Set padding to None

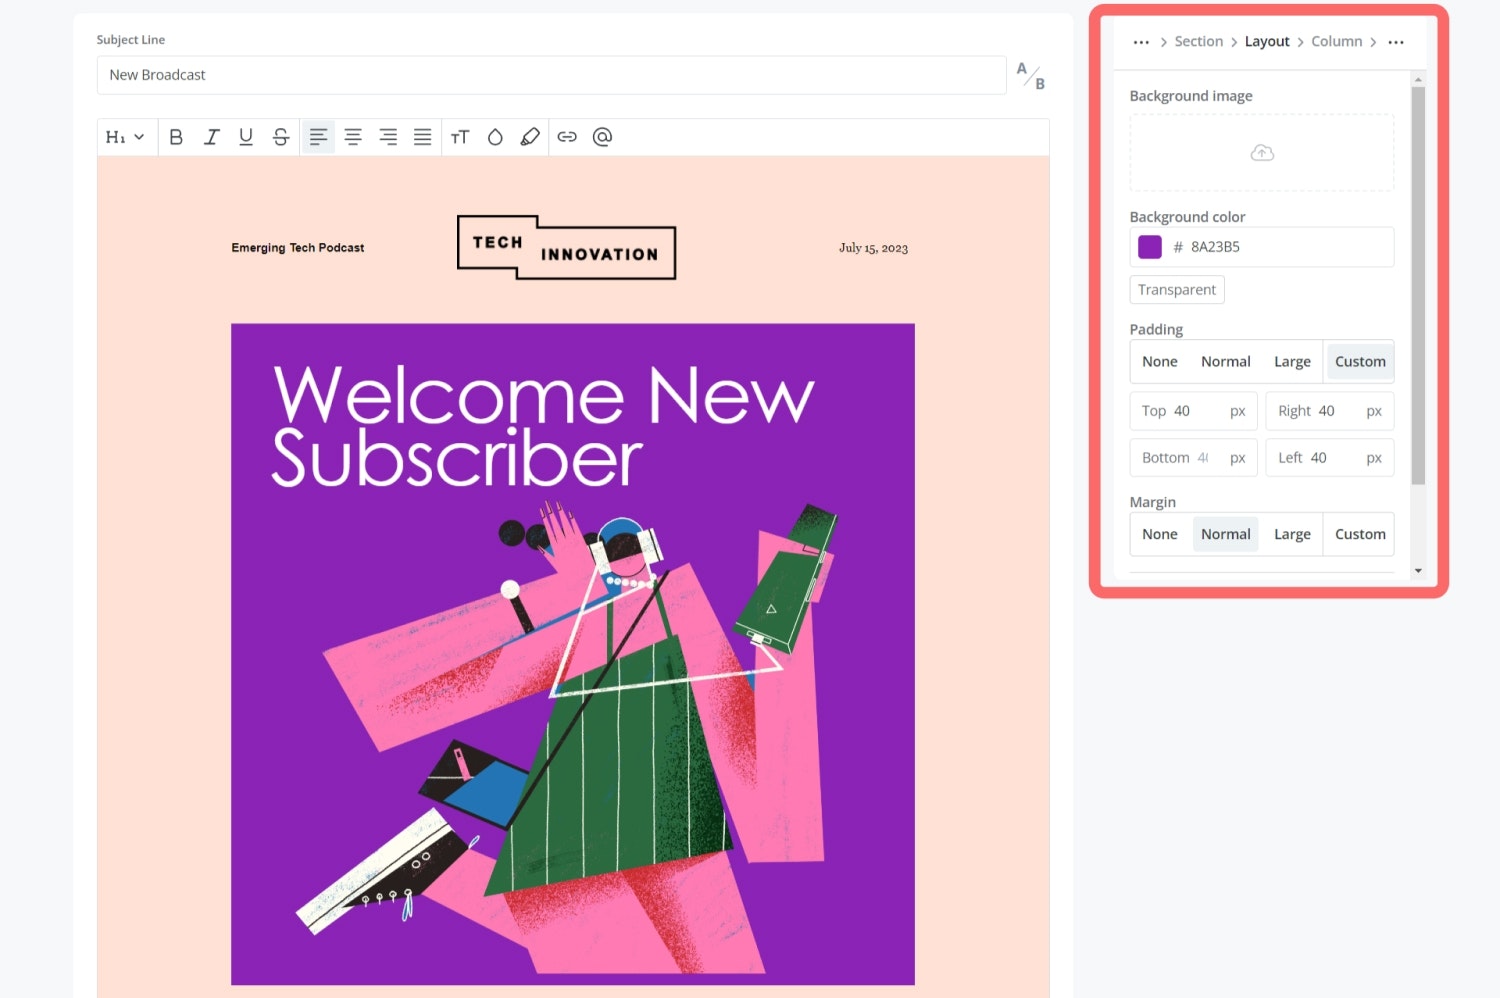pyautogui.click(x=1159, y=362)
